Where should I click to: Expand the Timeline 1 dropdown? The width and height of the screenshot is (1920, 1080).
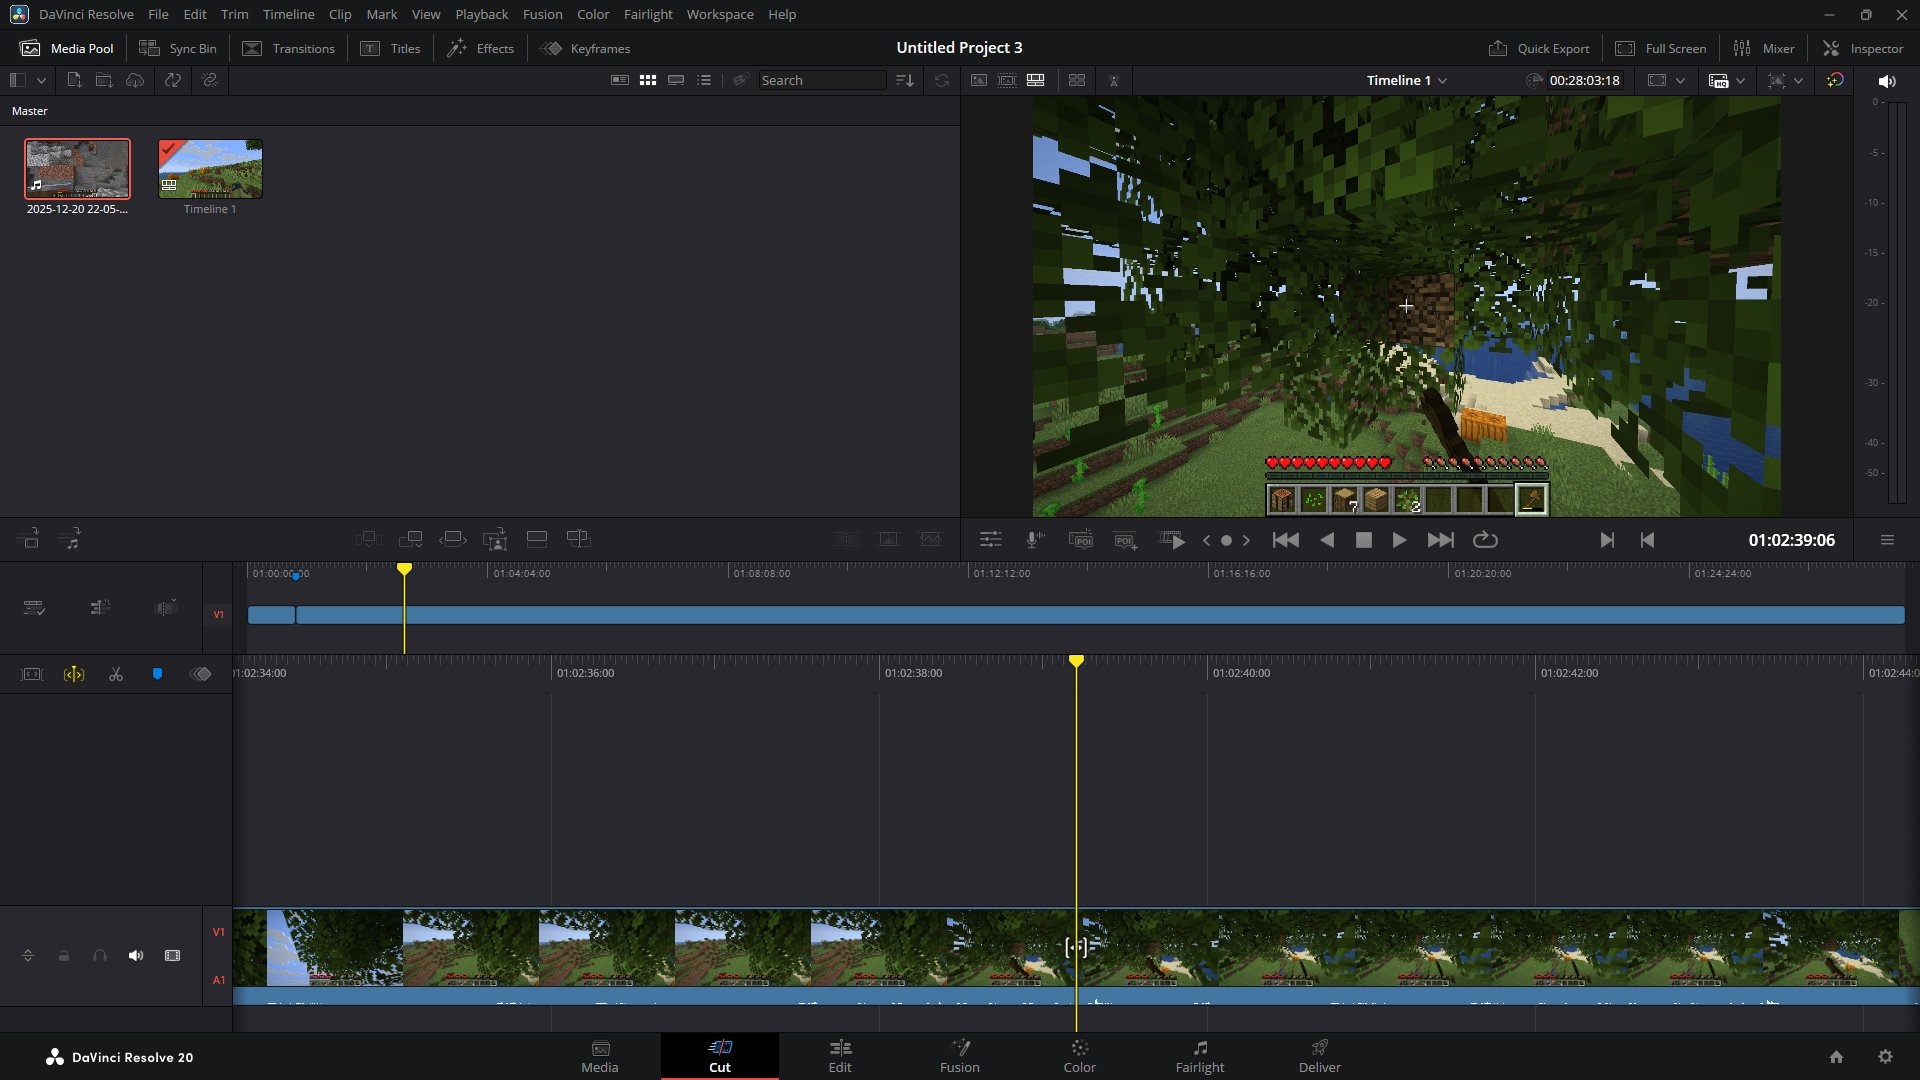coord(1442,81)
